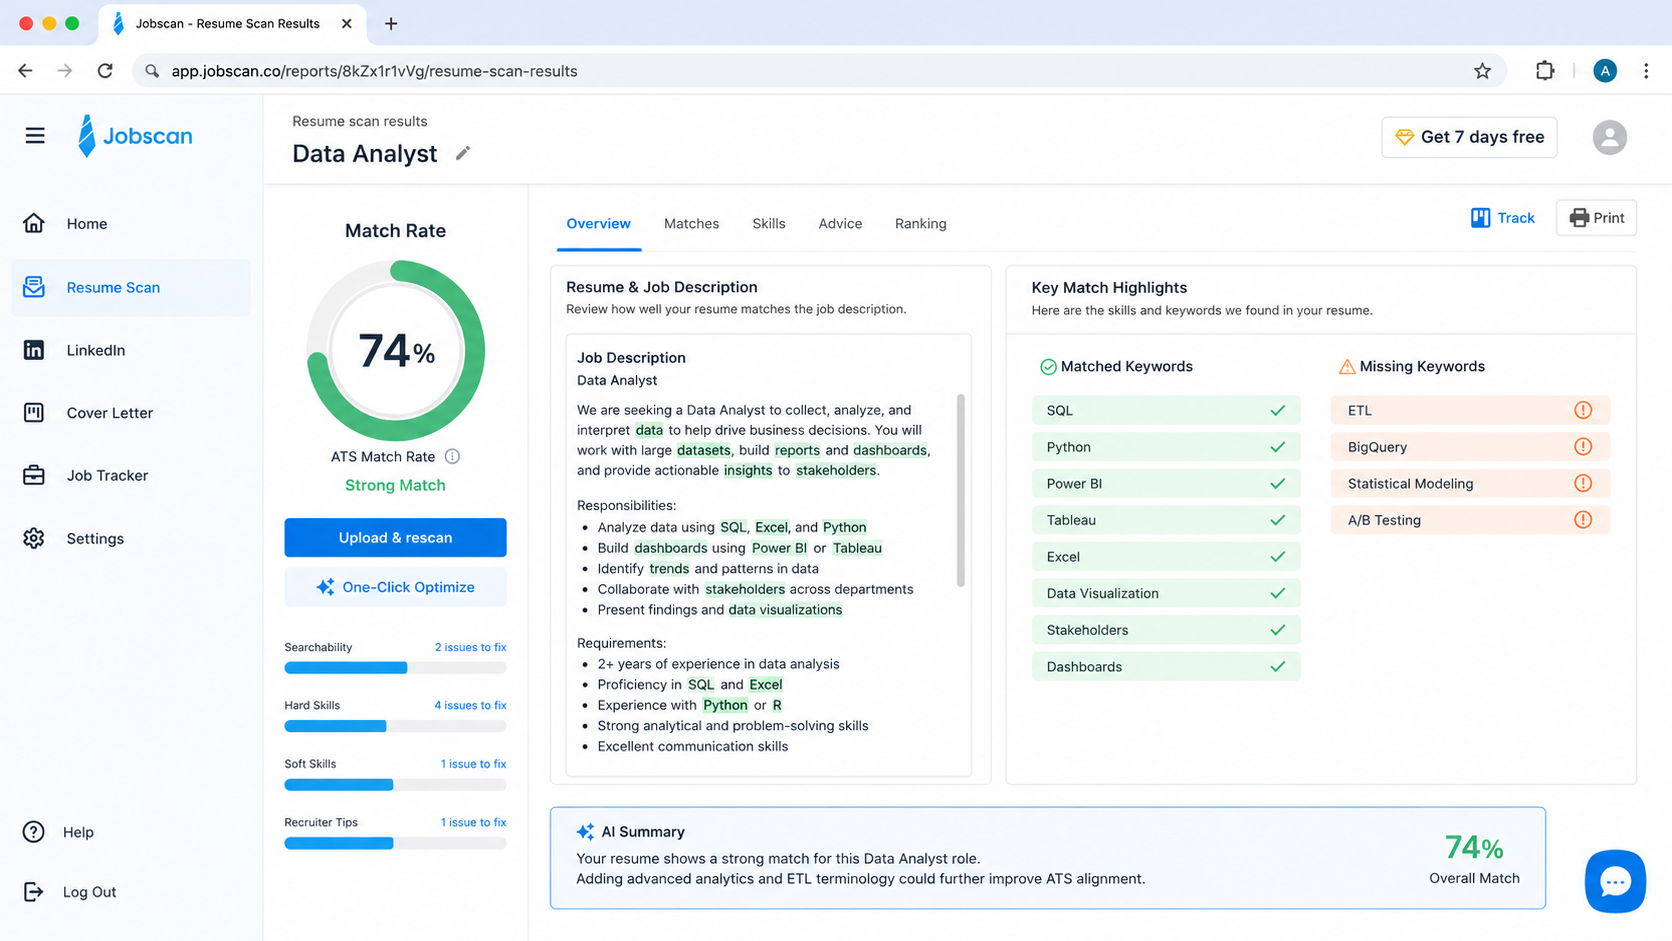1672x941 pixels.
Task: Click the Upload & rescan button
Action: coord(395,537)
